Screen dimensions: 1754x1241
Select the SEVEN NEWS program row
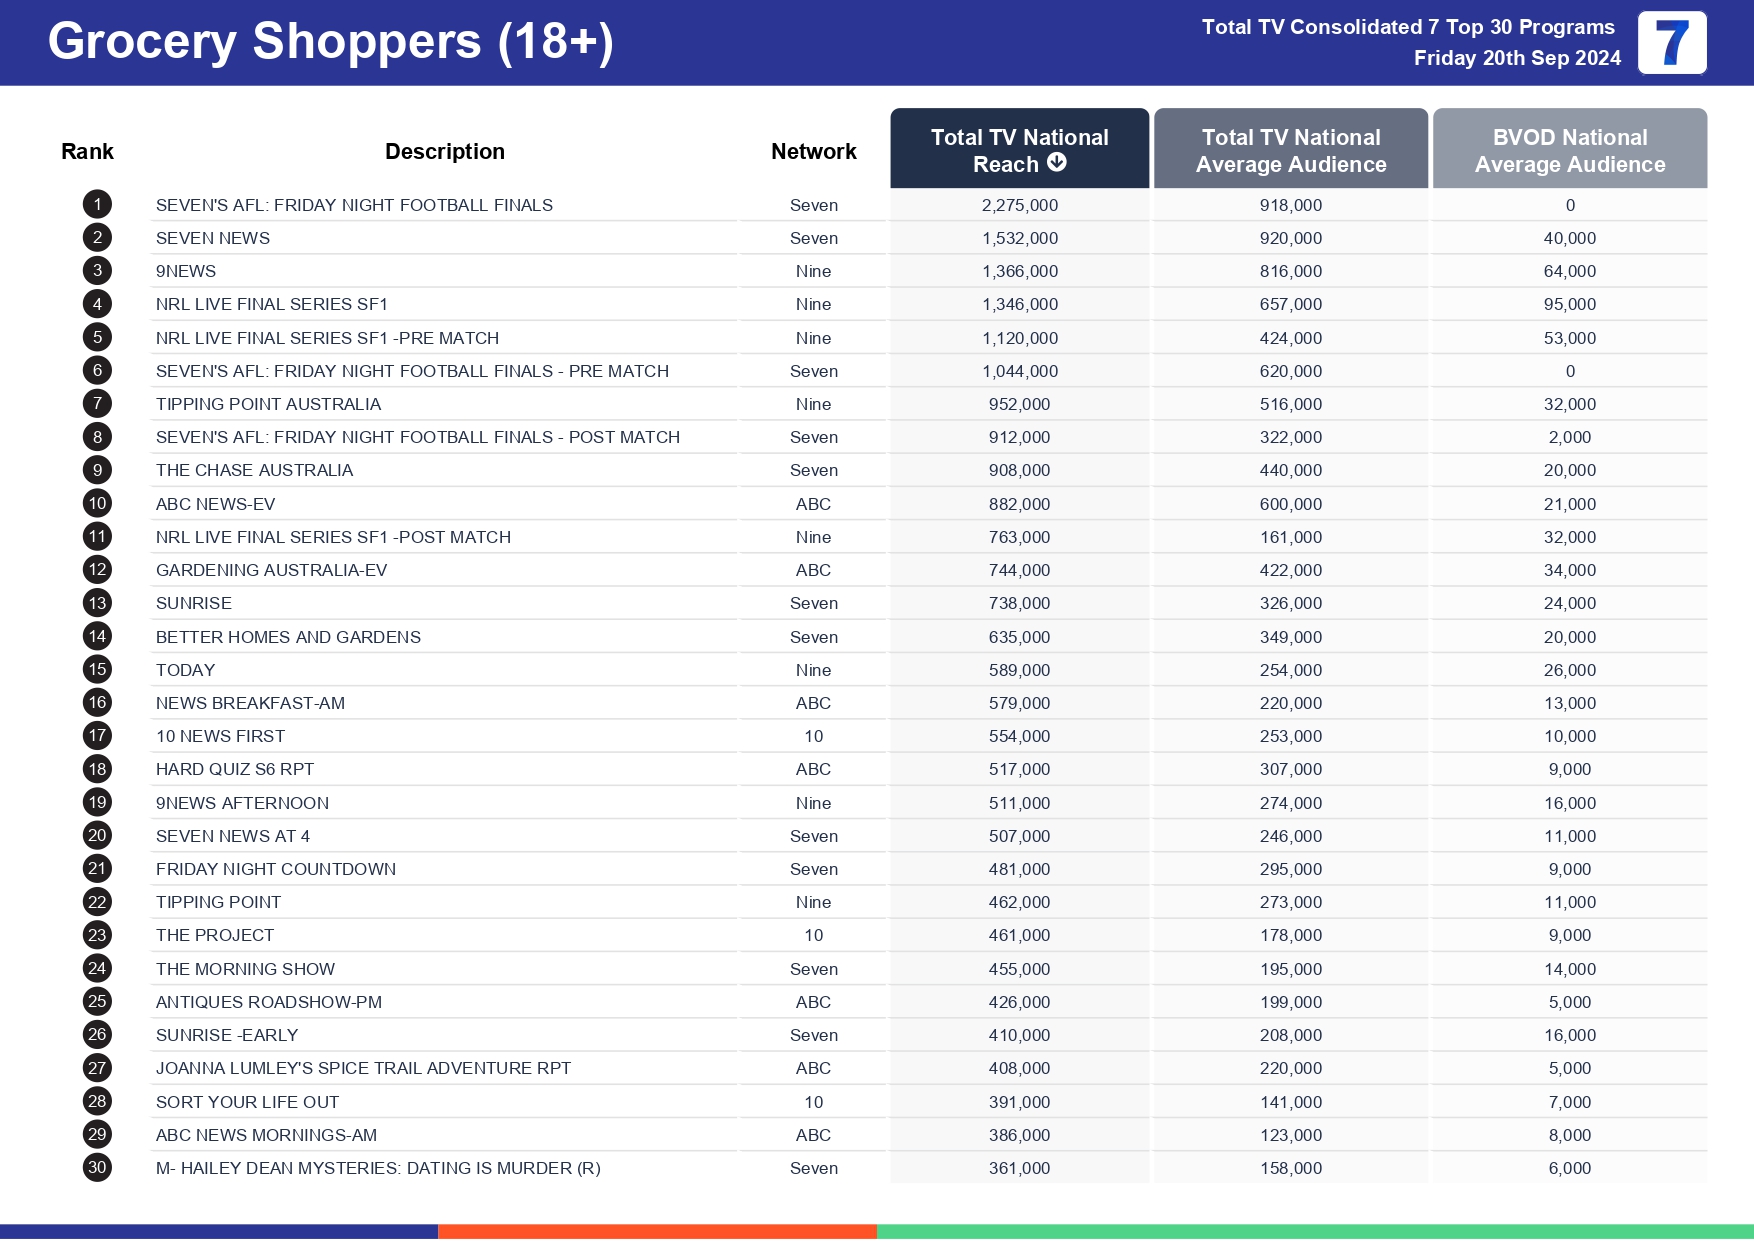click(213, 238)
